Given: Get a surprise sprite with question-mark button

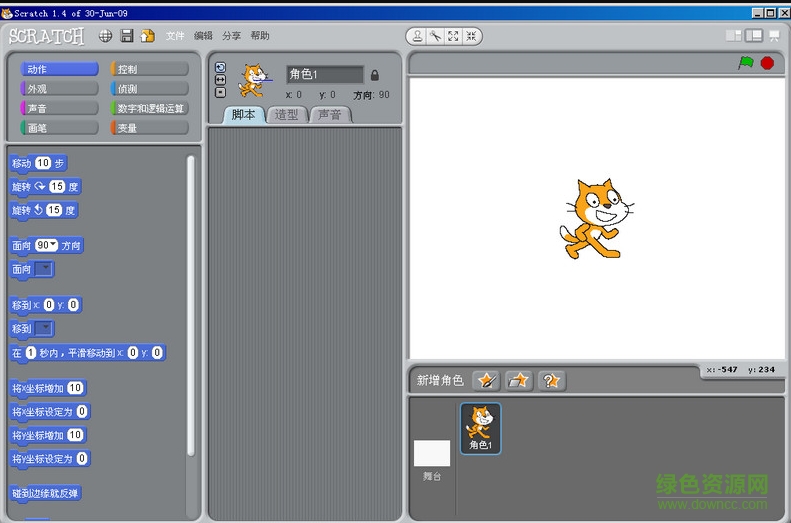Looking at the screenshot, I should (x=551, y=380).
